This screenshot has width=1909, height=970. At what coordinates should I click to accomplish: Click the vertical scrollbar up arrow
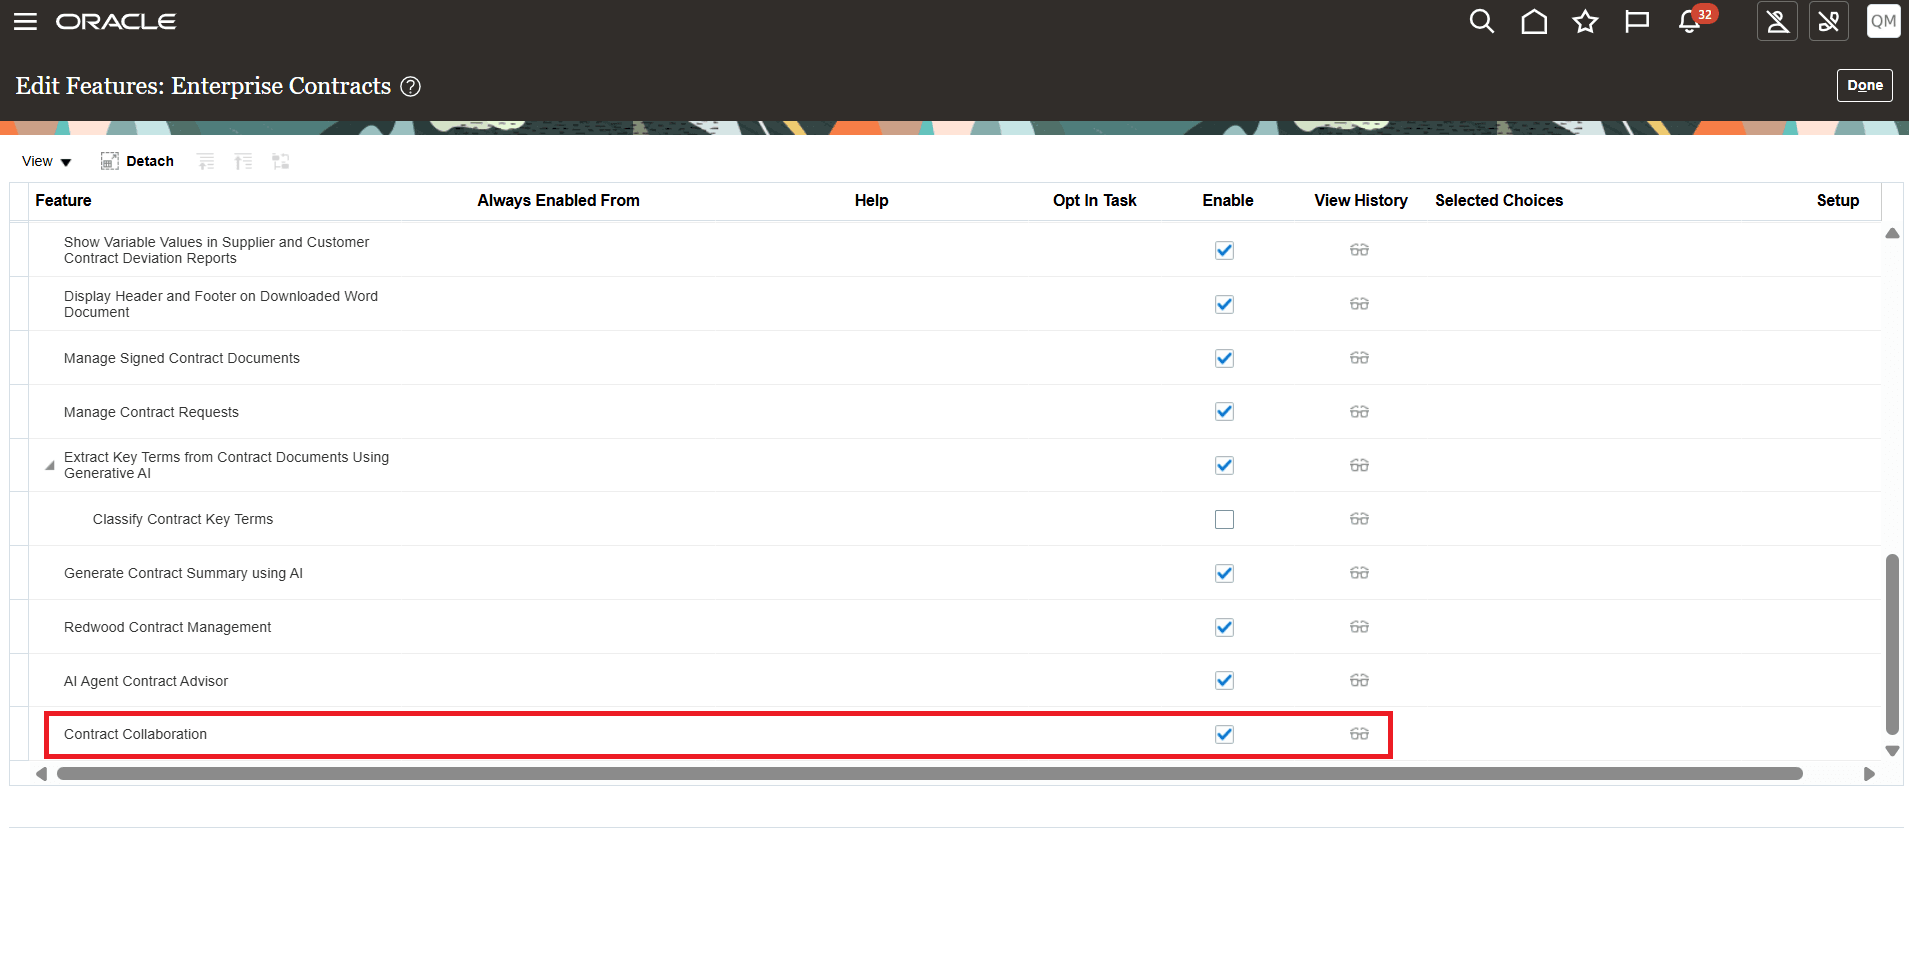click(1892, 233)
